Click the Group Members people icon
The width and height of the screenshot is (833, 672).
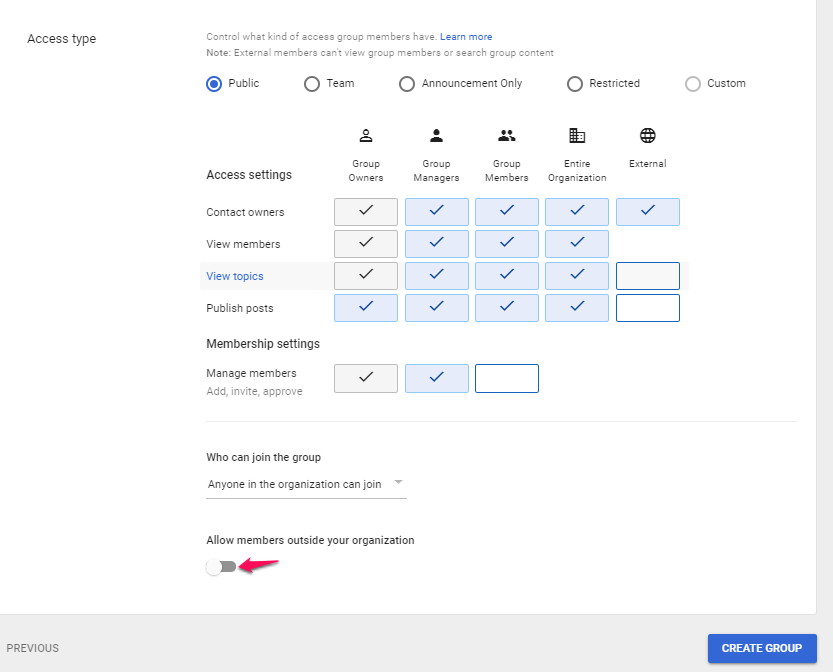pos(507,136)
